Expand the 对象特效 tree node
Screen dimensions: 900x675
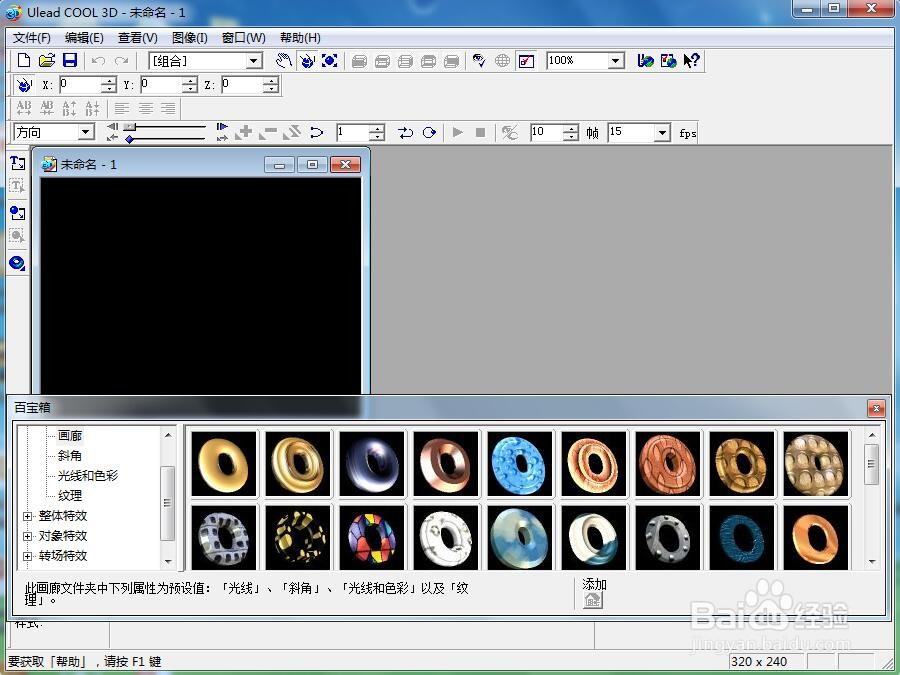[27, 537]
